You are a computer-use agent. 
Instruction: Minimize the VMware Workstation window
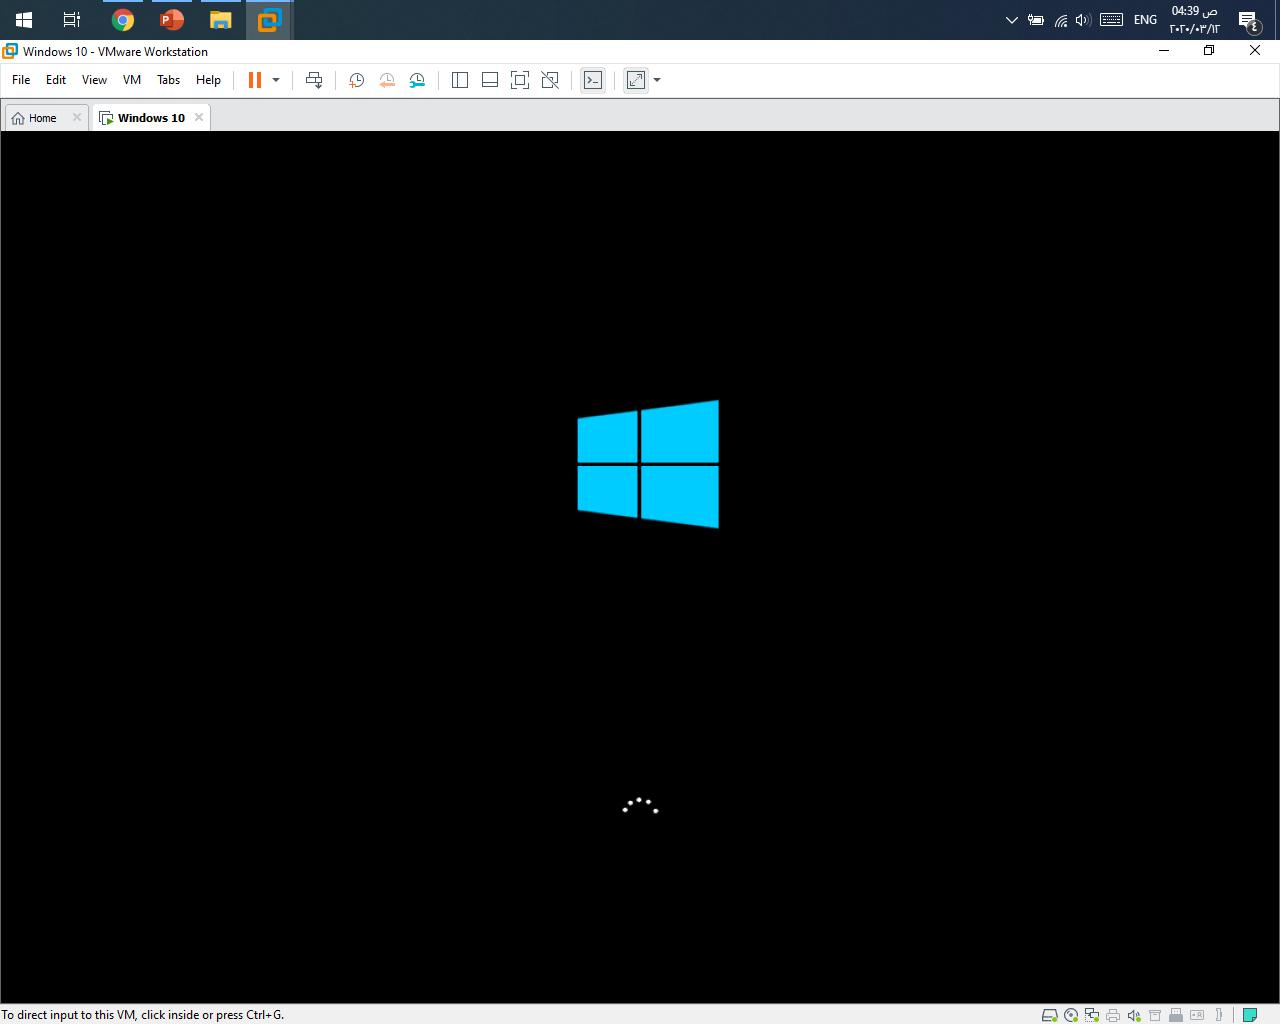tap(1164, 51)
